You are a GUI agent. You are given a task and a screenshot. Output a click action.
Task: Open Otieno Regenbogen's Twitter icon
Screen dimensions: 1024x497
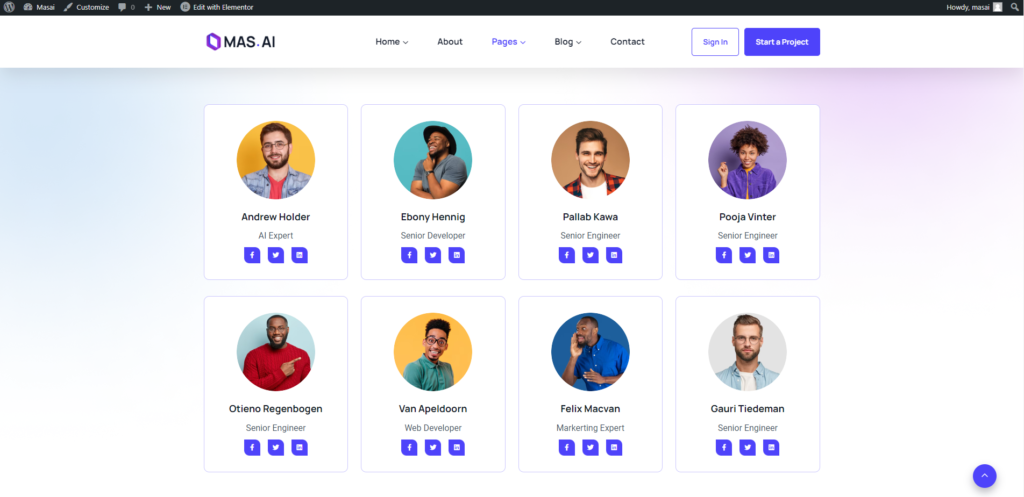[276, 447]
